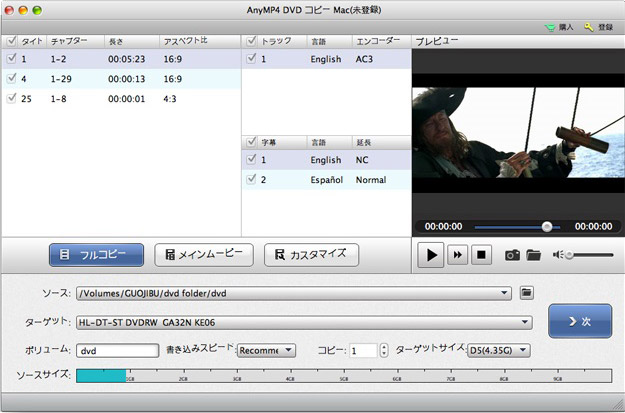Click the play button in preview controls
Image resolution: width=625 pixels, height=413 pixels.
click(430, 255)
